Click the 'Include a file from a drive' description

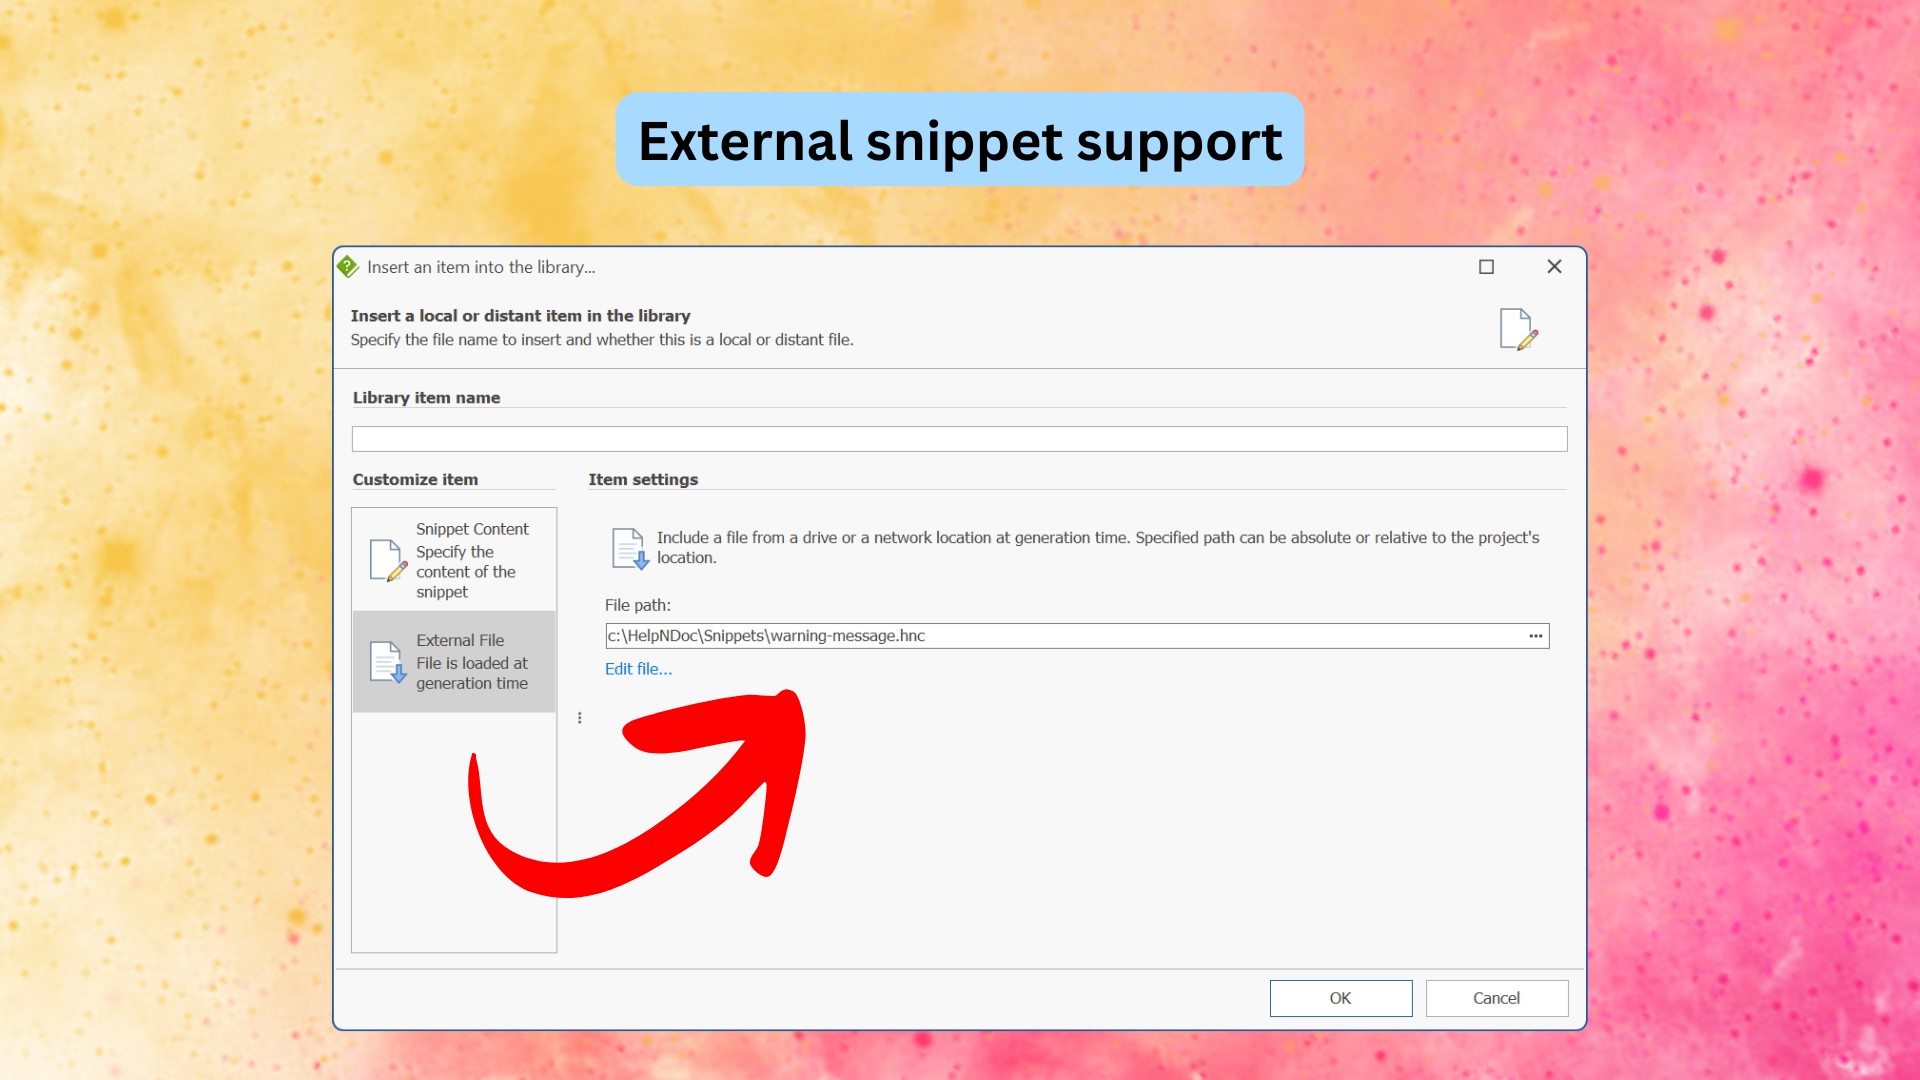1098,547
